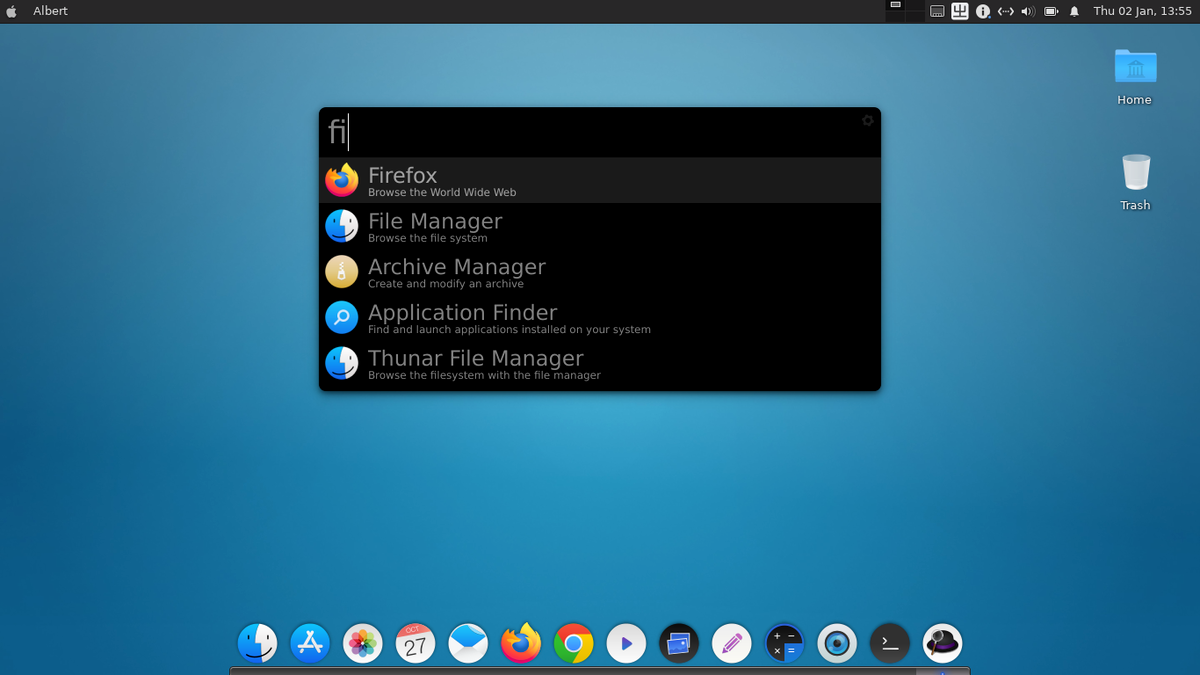Open the Albert launcher icon in the dock
This screenshot has height=675, width=1200.
click(941, 643)
